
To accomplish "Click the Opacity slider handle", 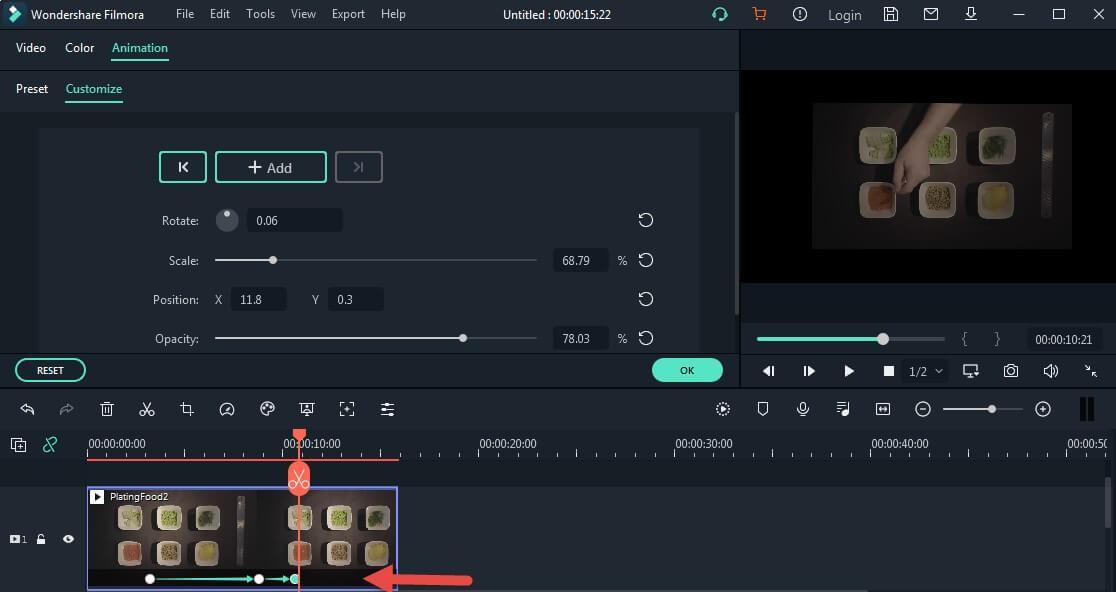I will (463, 338).
